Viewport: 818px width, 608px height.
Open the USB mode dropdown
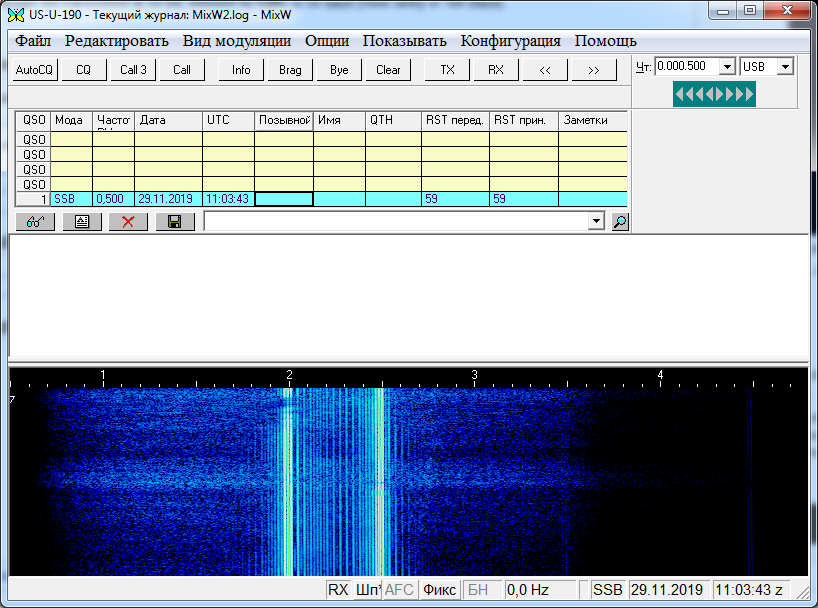point(785,66)
